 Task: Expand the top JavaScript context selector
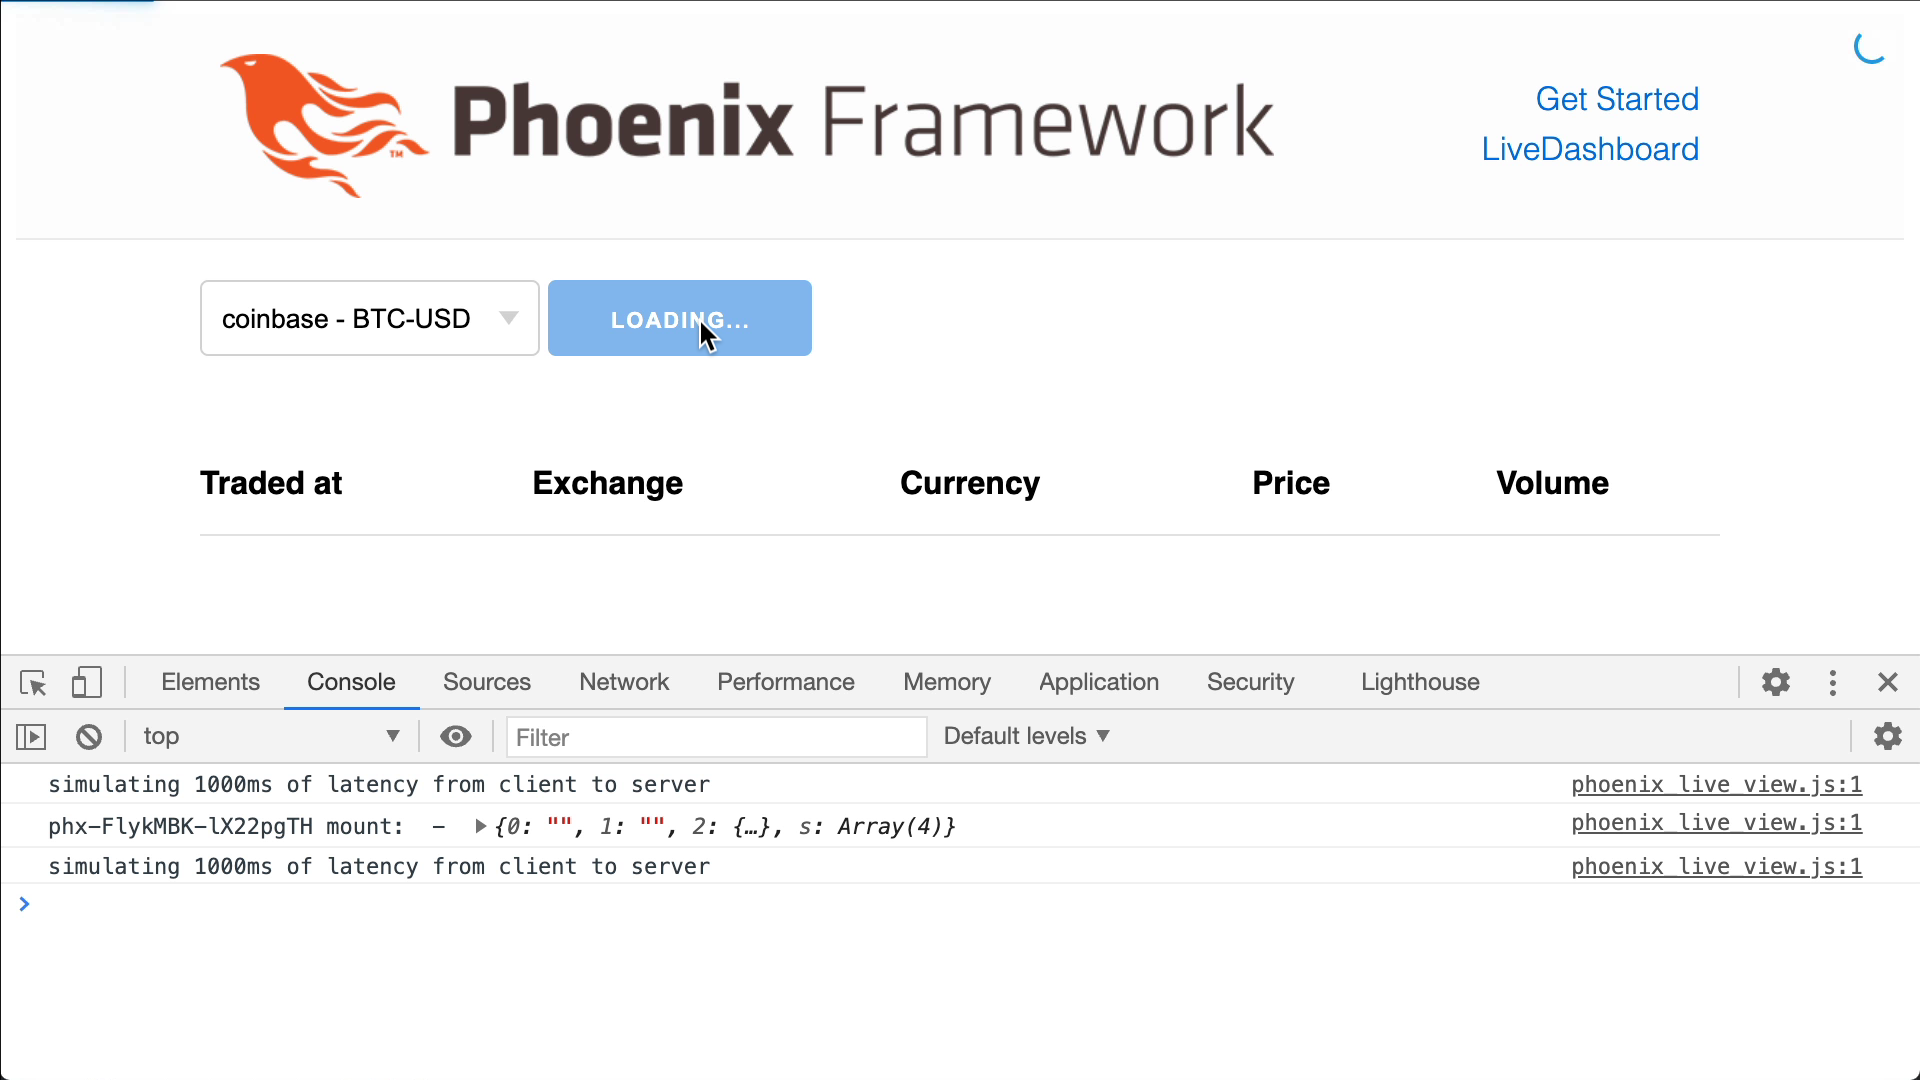(x=271, y=737)
